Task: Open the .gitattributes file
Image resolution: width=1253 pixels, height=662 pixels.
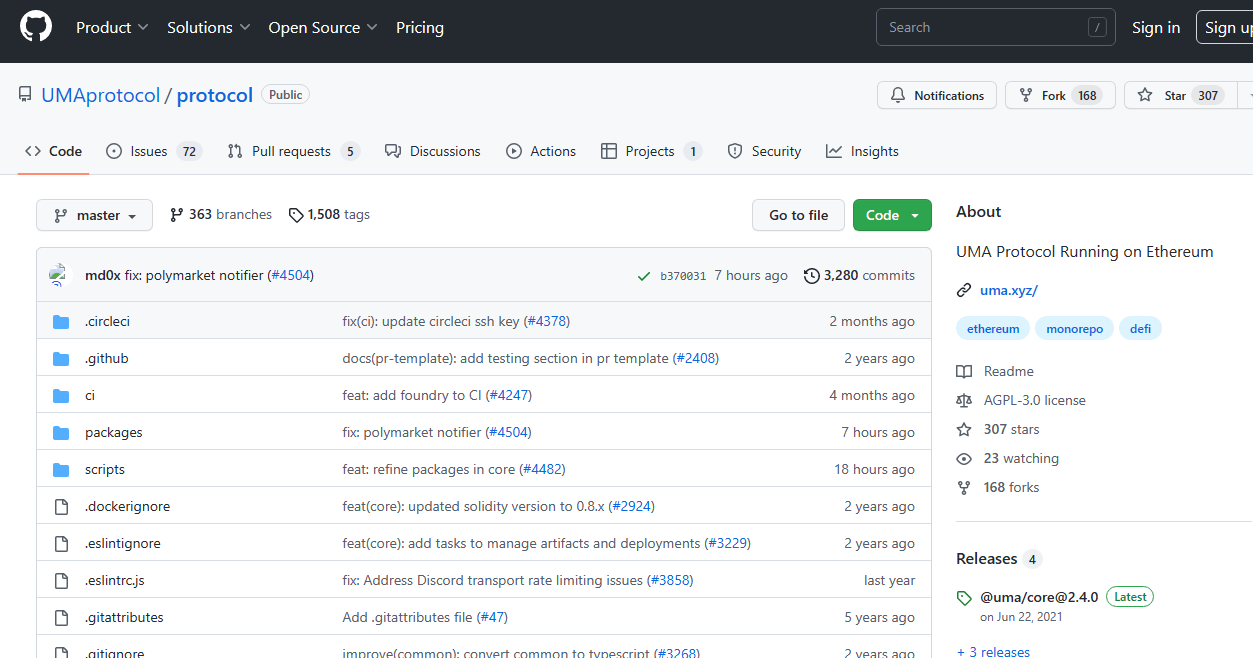Action: coord(124,618)
